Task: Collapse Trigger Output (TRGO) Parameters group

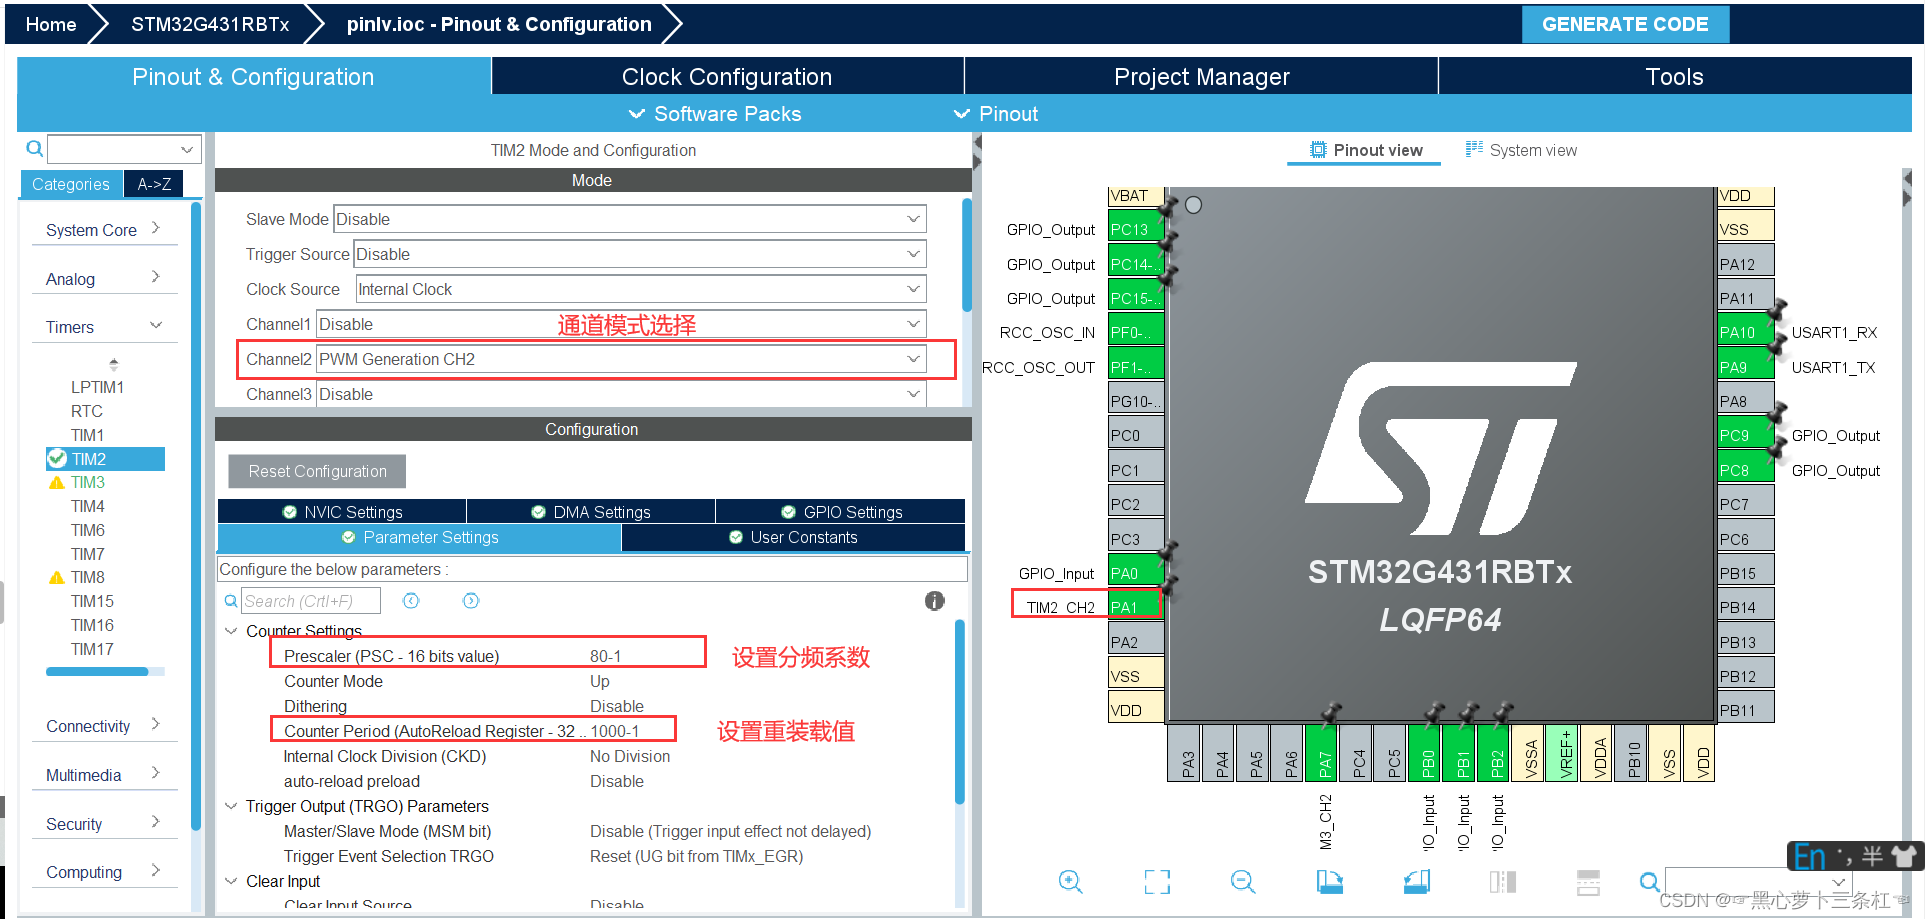Action: [231, 806]
